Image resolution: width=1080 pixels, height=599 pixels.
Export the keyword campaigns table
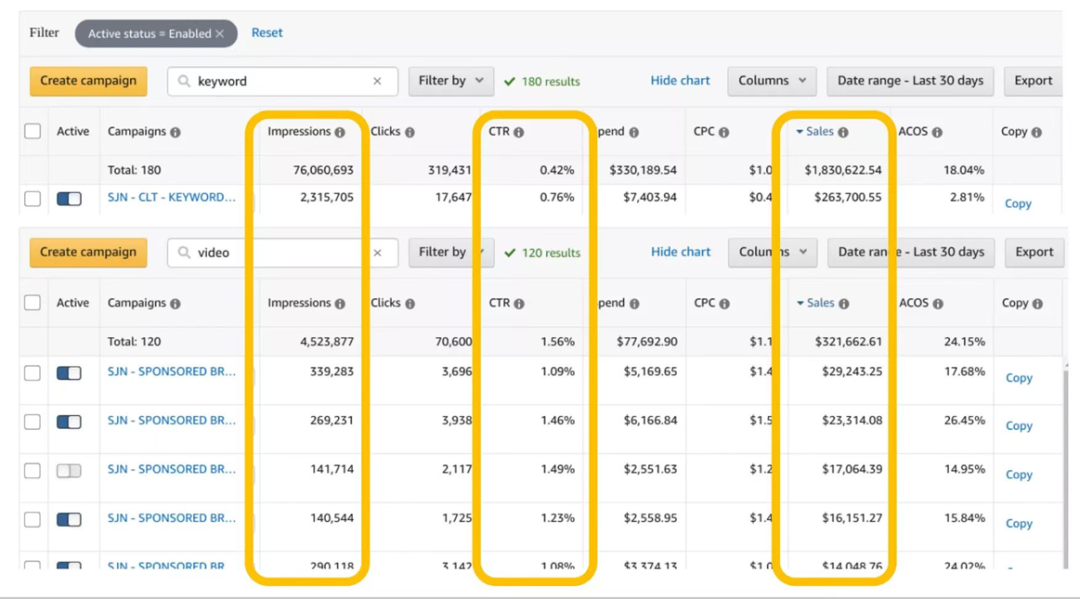1033,81
